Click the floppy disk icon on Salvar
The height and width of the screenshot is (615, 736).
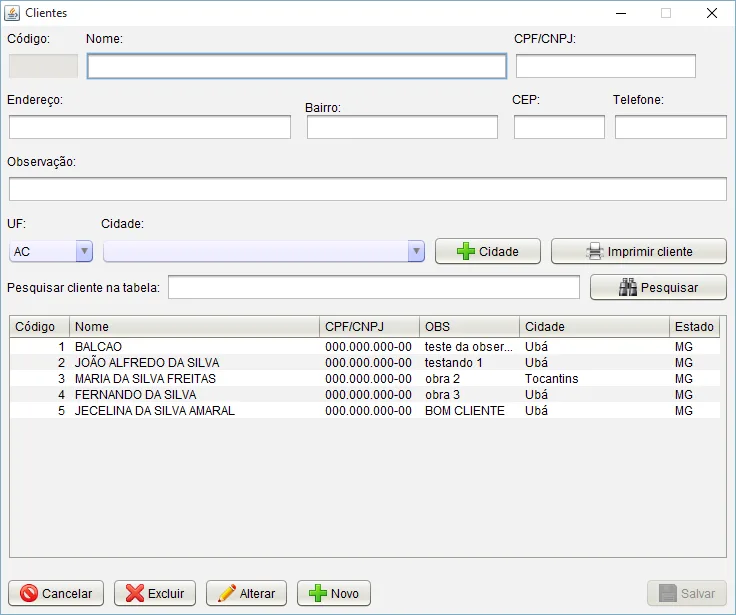pos(667,593)
